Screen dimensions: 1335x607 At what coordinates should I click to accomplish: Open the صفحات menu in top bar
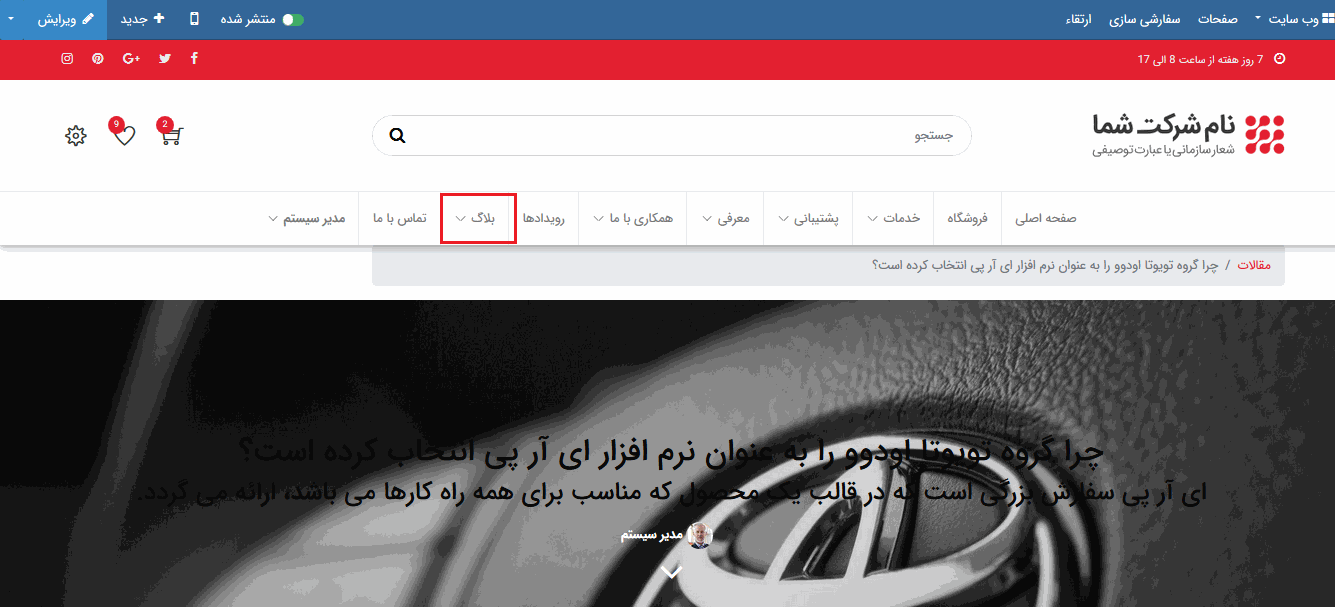[1218, 19]
